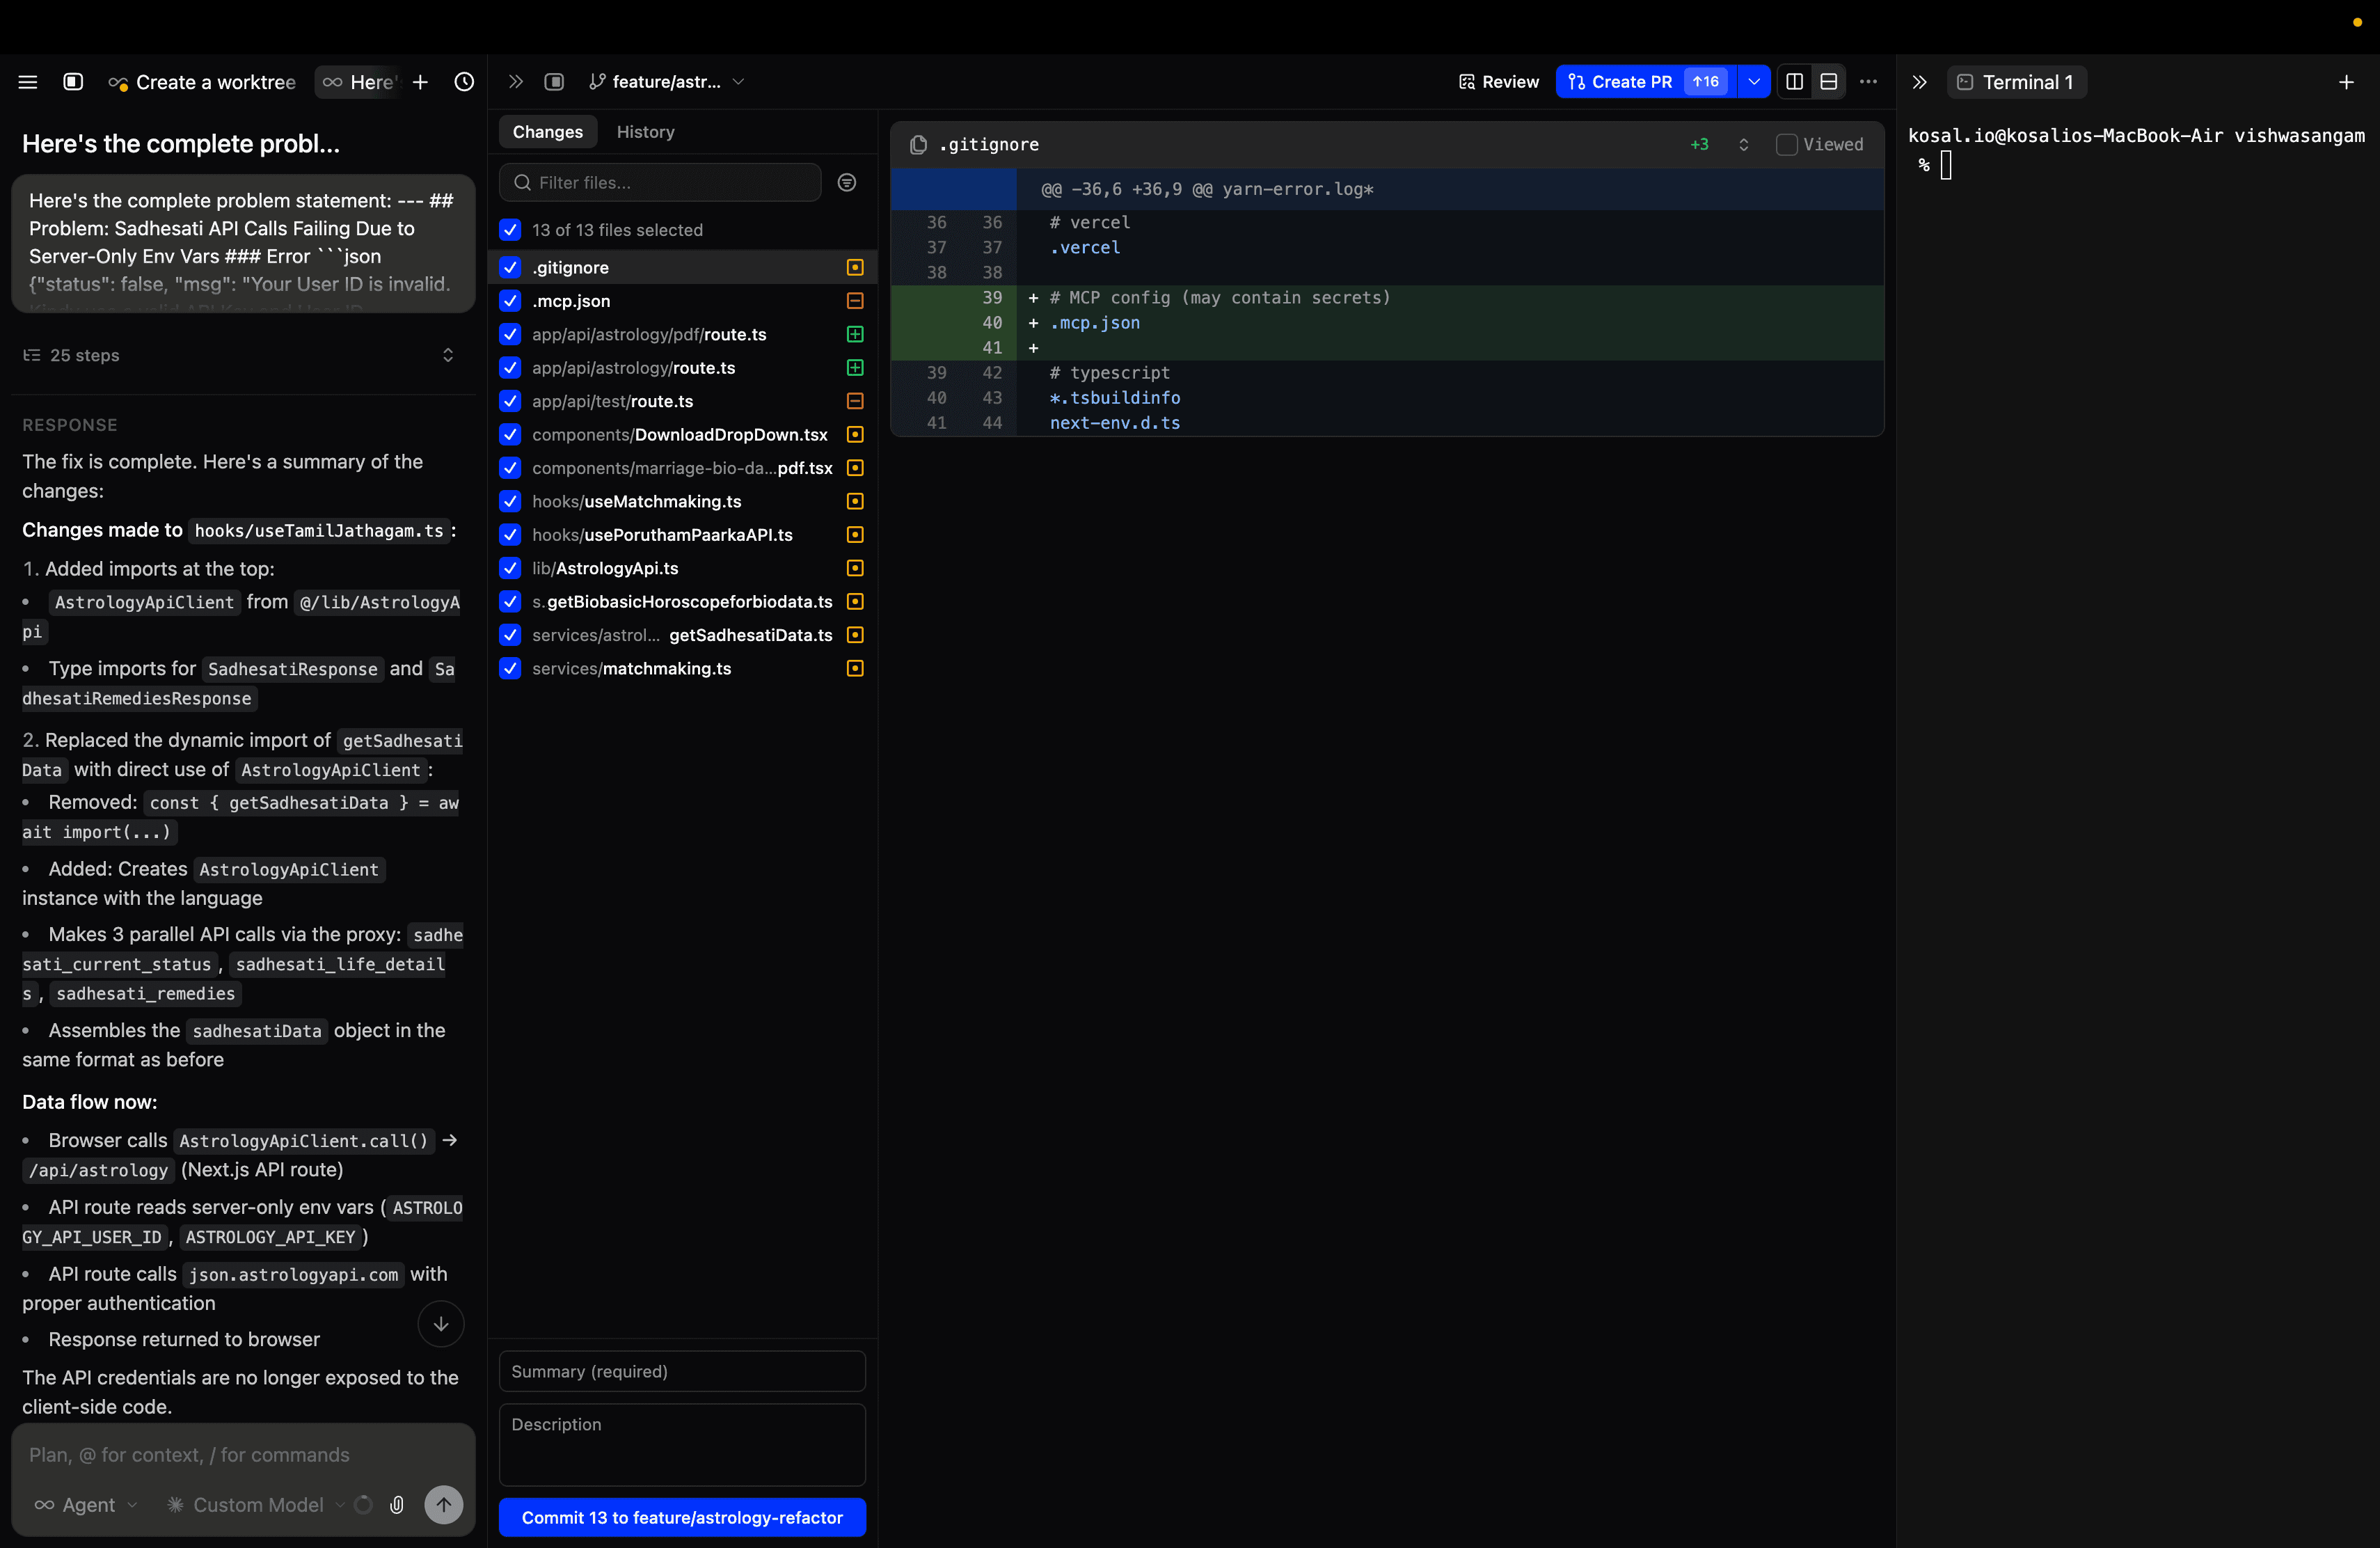Uncheck the .gitignore file checkbox
The width and height of the screenshot is (2380, 1548).
[x=510, y=268]
